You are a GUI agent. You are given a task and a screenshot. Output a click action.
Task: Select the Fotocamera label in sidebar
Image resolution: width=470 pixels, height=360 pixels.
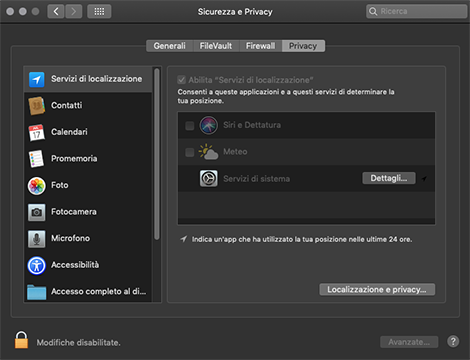pyautogui.click(x=74, y=212)
